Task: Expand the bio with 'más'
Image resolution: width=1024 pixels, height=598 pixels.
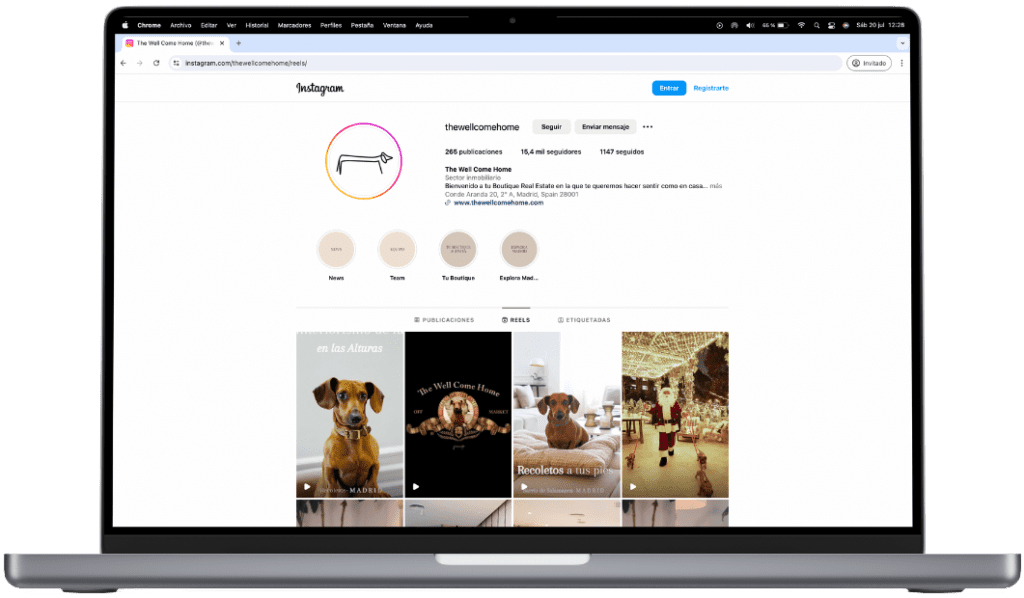Action: point(716,186)
